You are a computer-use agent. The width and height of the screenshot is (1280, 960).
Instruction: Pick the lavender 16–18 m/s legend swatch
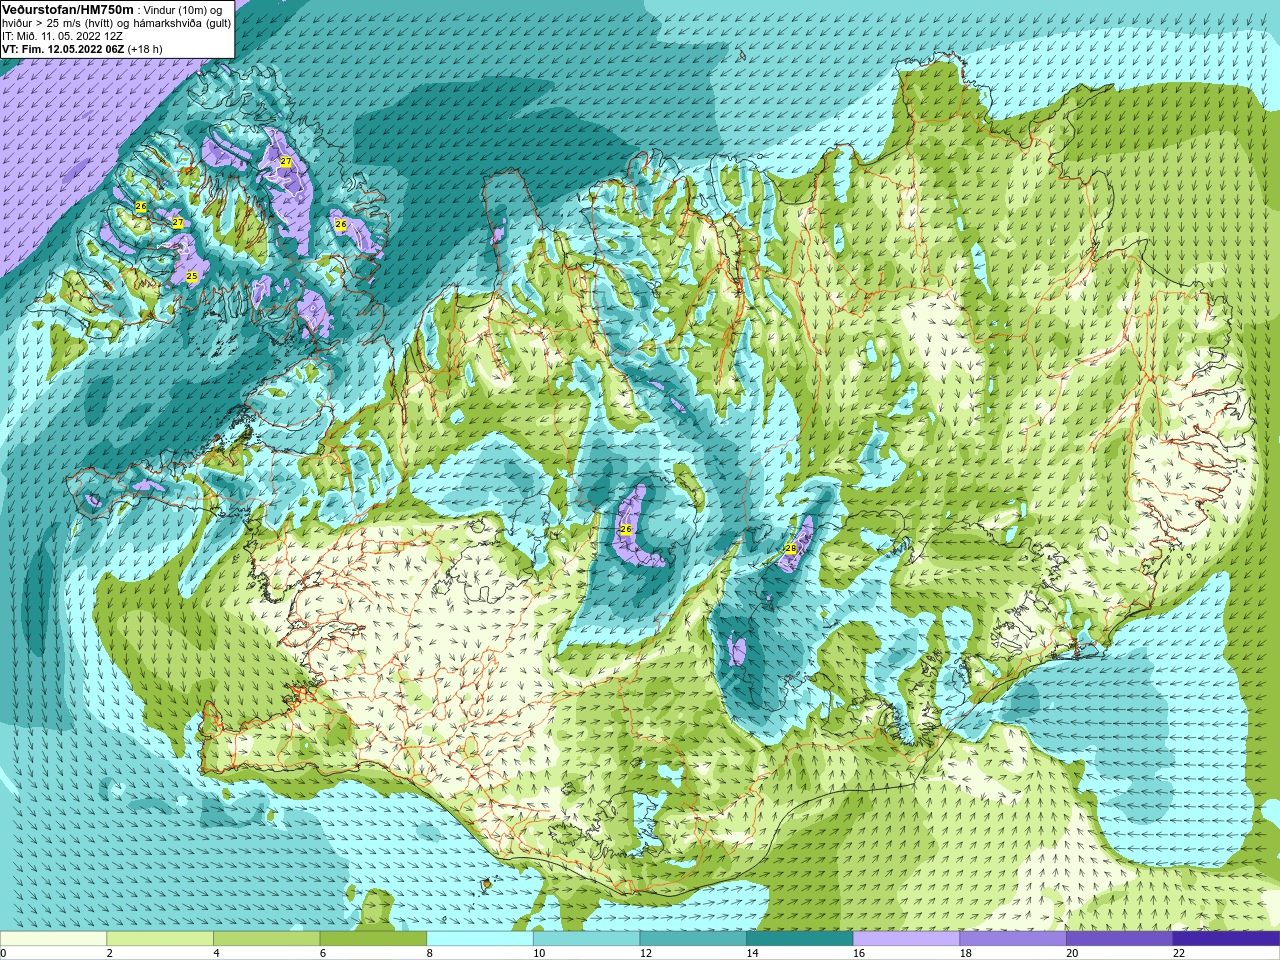906,939
